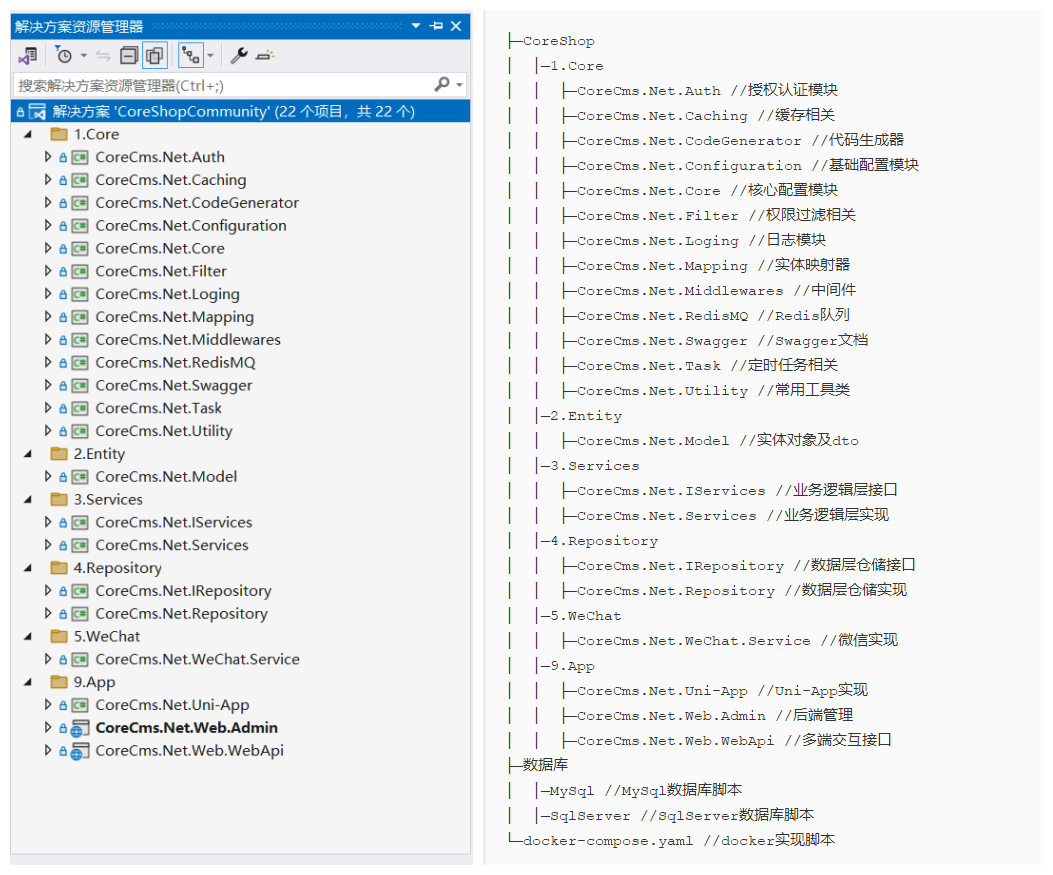1053x875 pixels.
Task: Click the C# project icon of CoreCms.Net.CodeGenerator
Action: point(80,203)
